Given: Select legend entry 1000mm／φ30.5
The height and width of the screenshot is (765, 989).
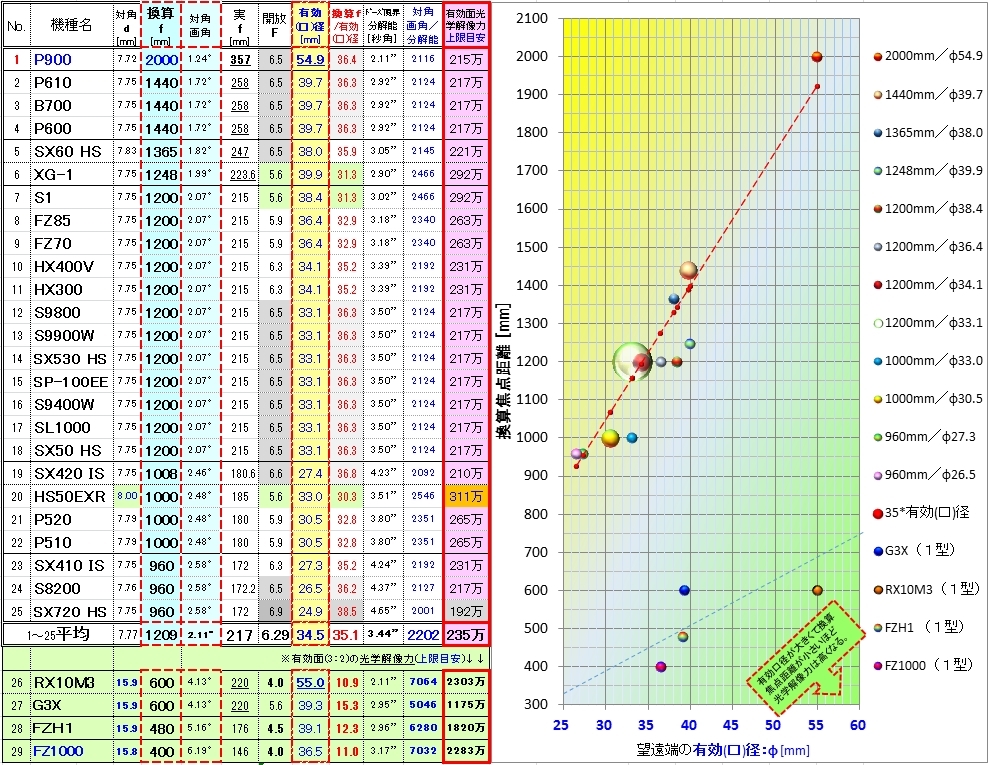Looking at the screenshot, I should 928,399.
